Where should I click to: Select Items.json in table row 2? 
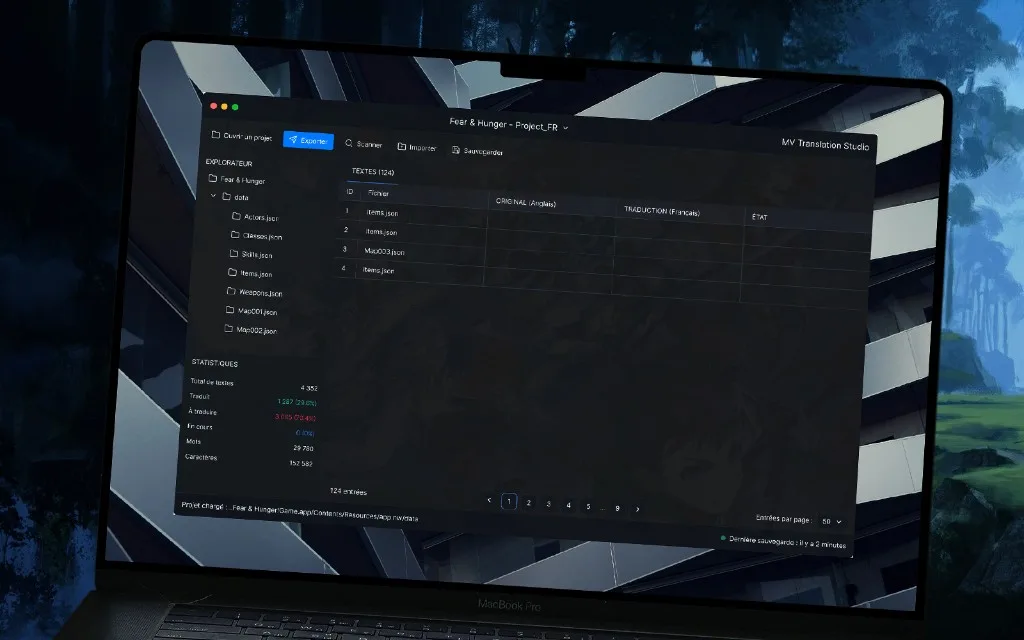coord(381,232)
